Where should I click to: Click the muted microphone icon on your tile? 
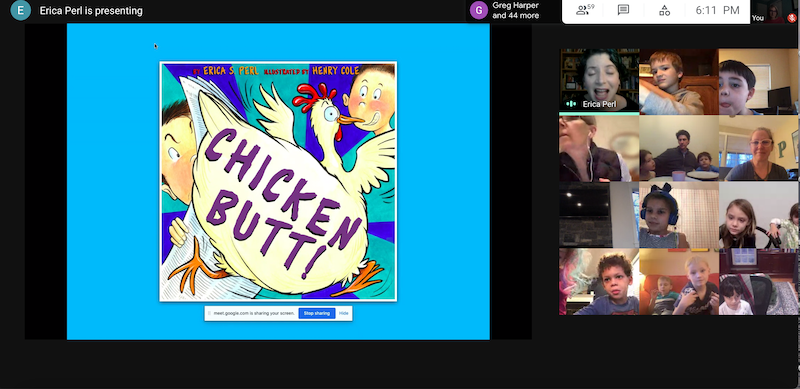(792, 18)
